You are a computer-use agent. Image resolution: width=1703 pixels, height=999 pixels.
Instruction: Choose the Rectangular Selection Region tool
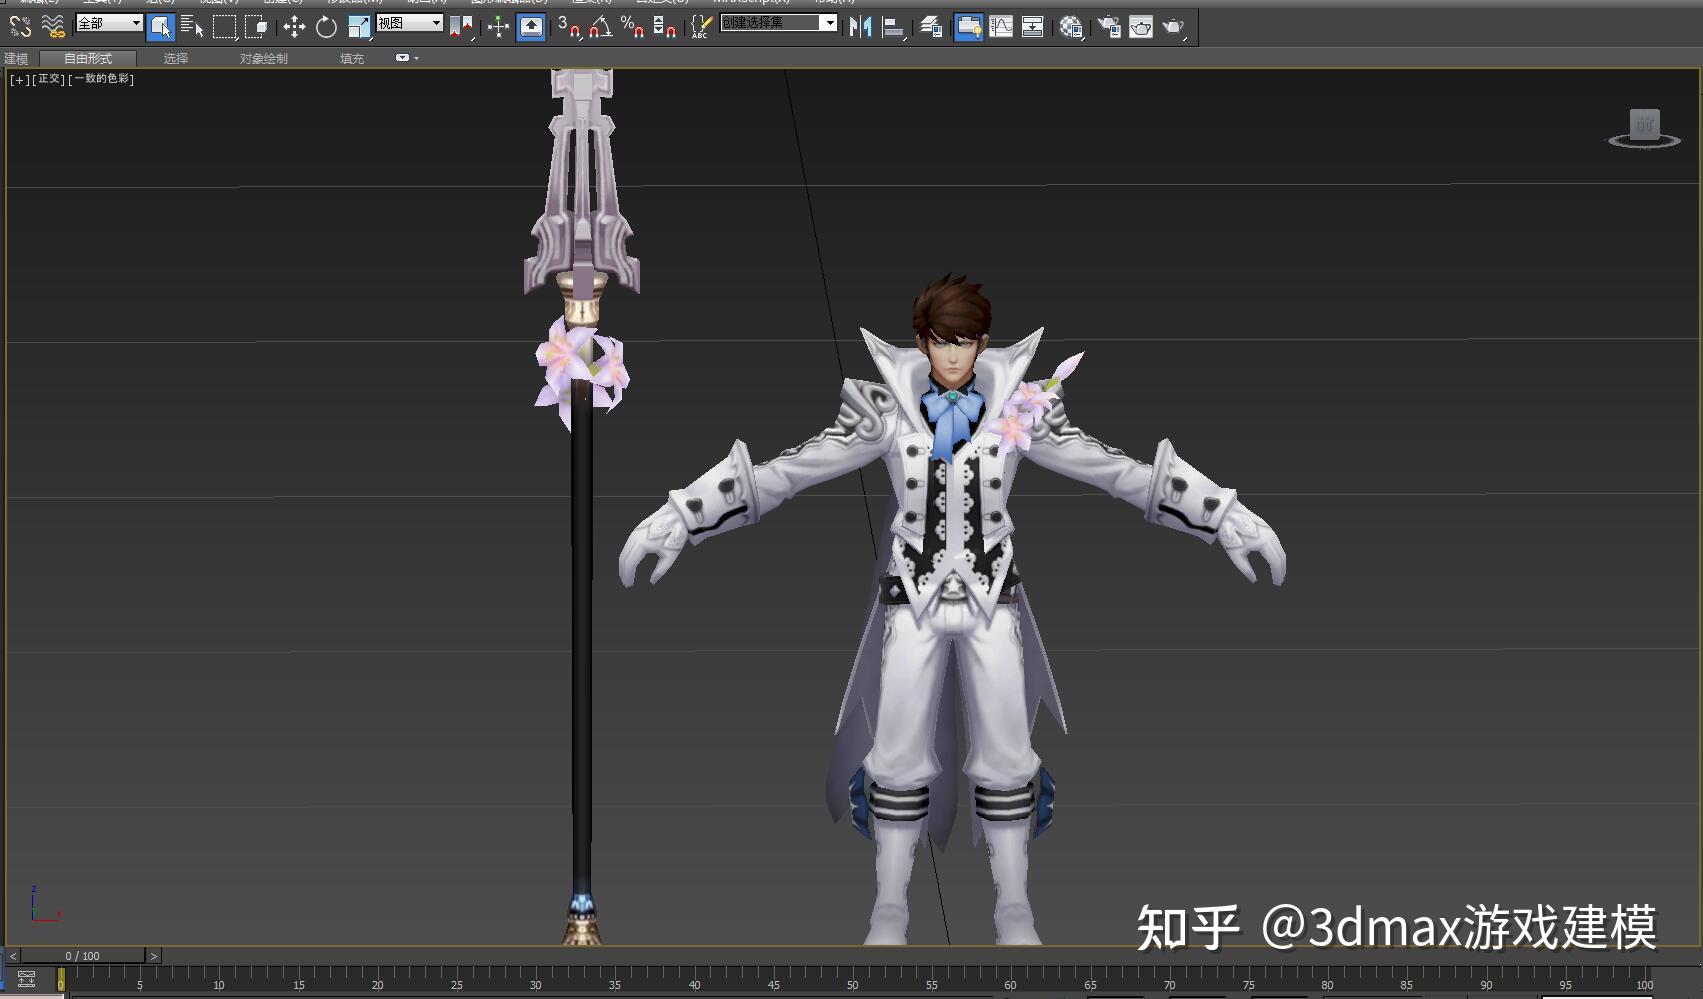225,27
